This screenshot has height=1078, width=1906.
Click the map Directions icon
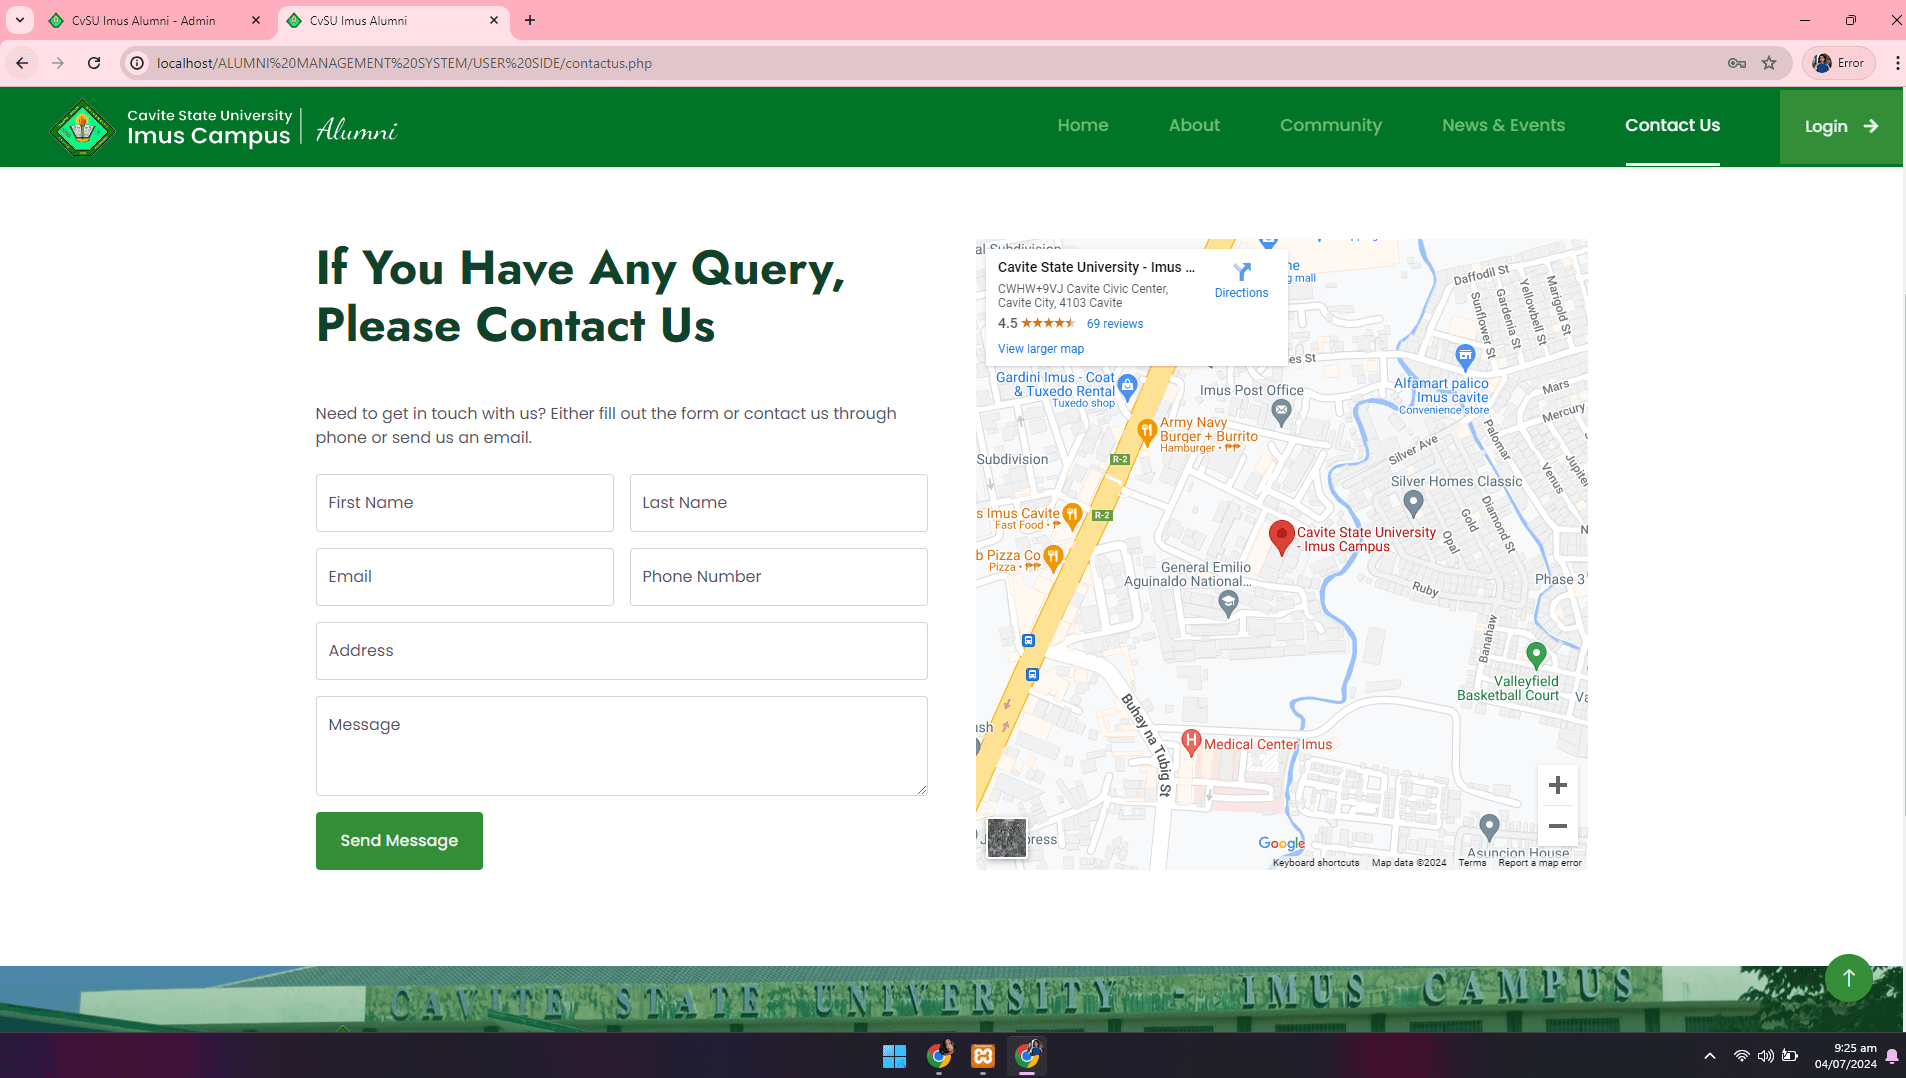pyautogui.click(x=1241, y=273)
